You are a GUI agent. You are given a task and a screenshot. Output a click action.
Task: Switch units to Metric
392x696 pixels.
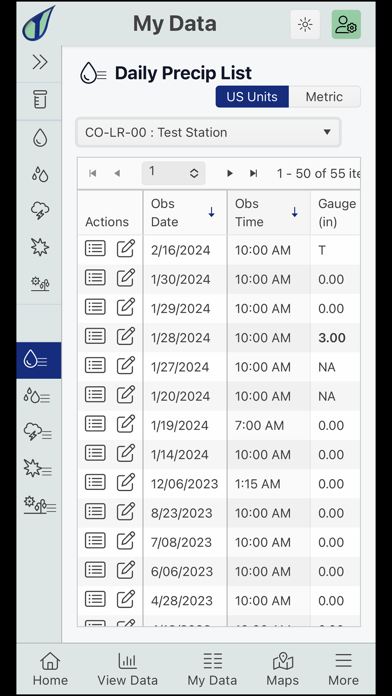point(324,97)
